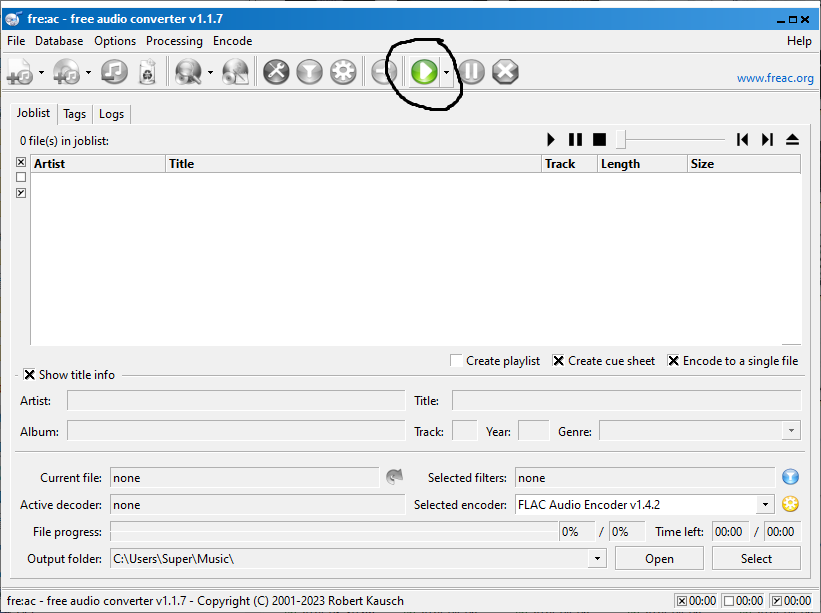Clear the joblist using the trash icon
Image resolution: width=821 pixels, height=613 pixels.
[x=148, y=72]
